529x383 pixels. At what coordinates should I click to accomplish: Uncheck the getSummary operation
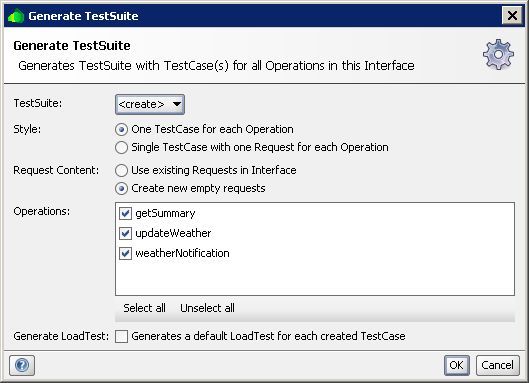[125, 213]
